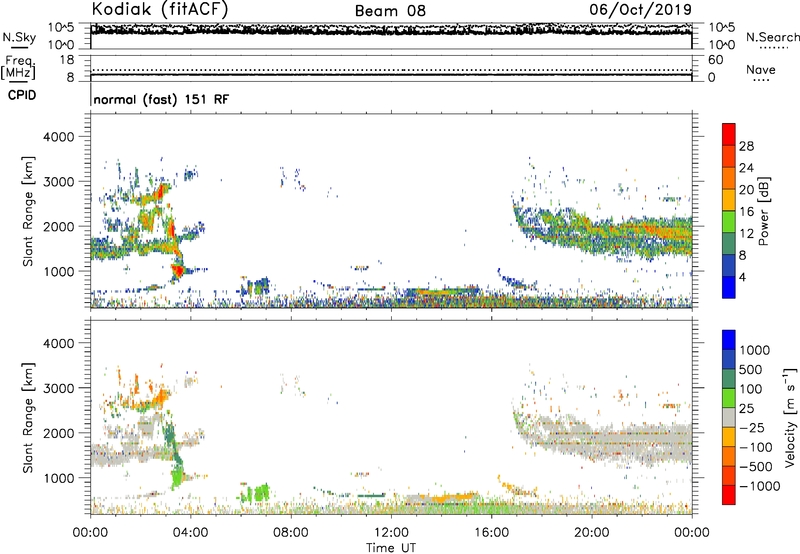The width and height of the screenshot is (800, 554).
Task: Click the "Slant Range [km]" label of the power panel
Action: tap(28, 211)
